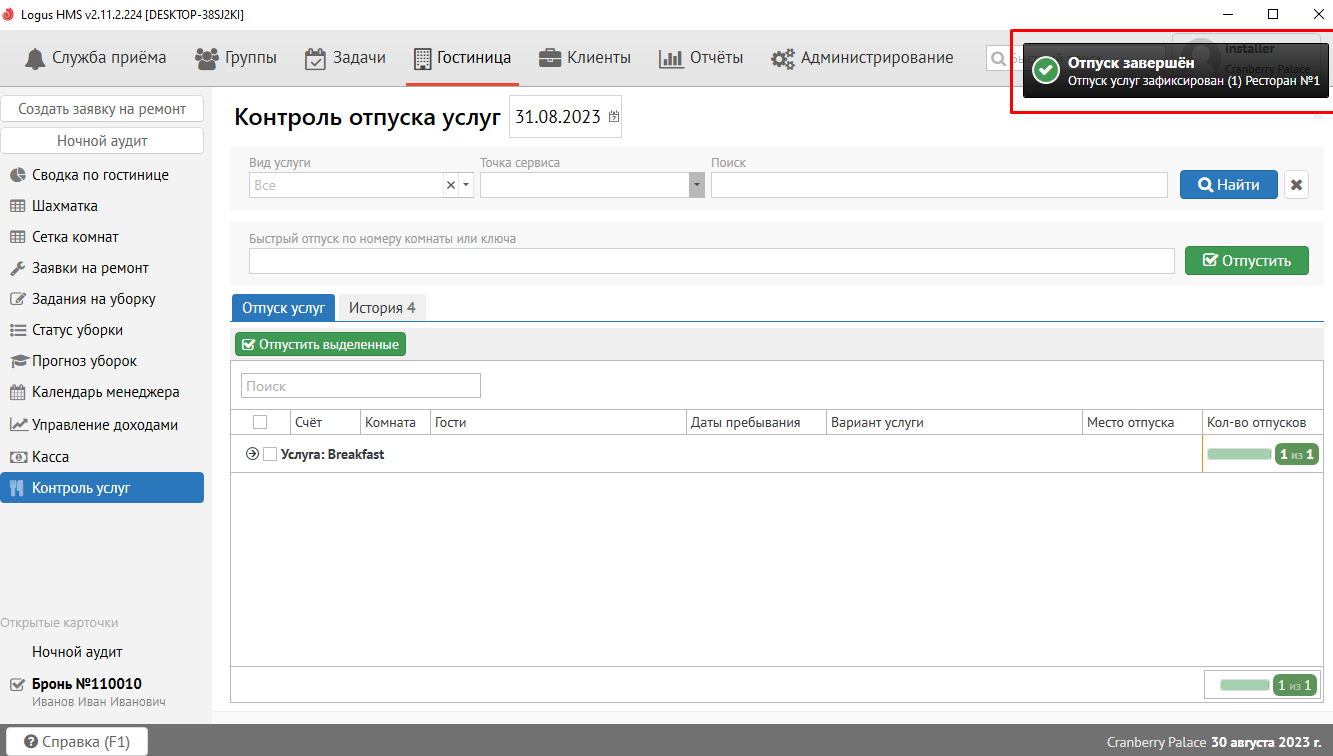
Task: Open the Администрирование menu
Action: 862,58
